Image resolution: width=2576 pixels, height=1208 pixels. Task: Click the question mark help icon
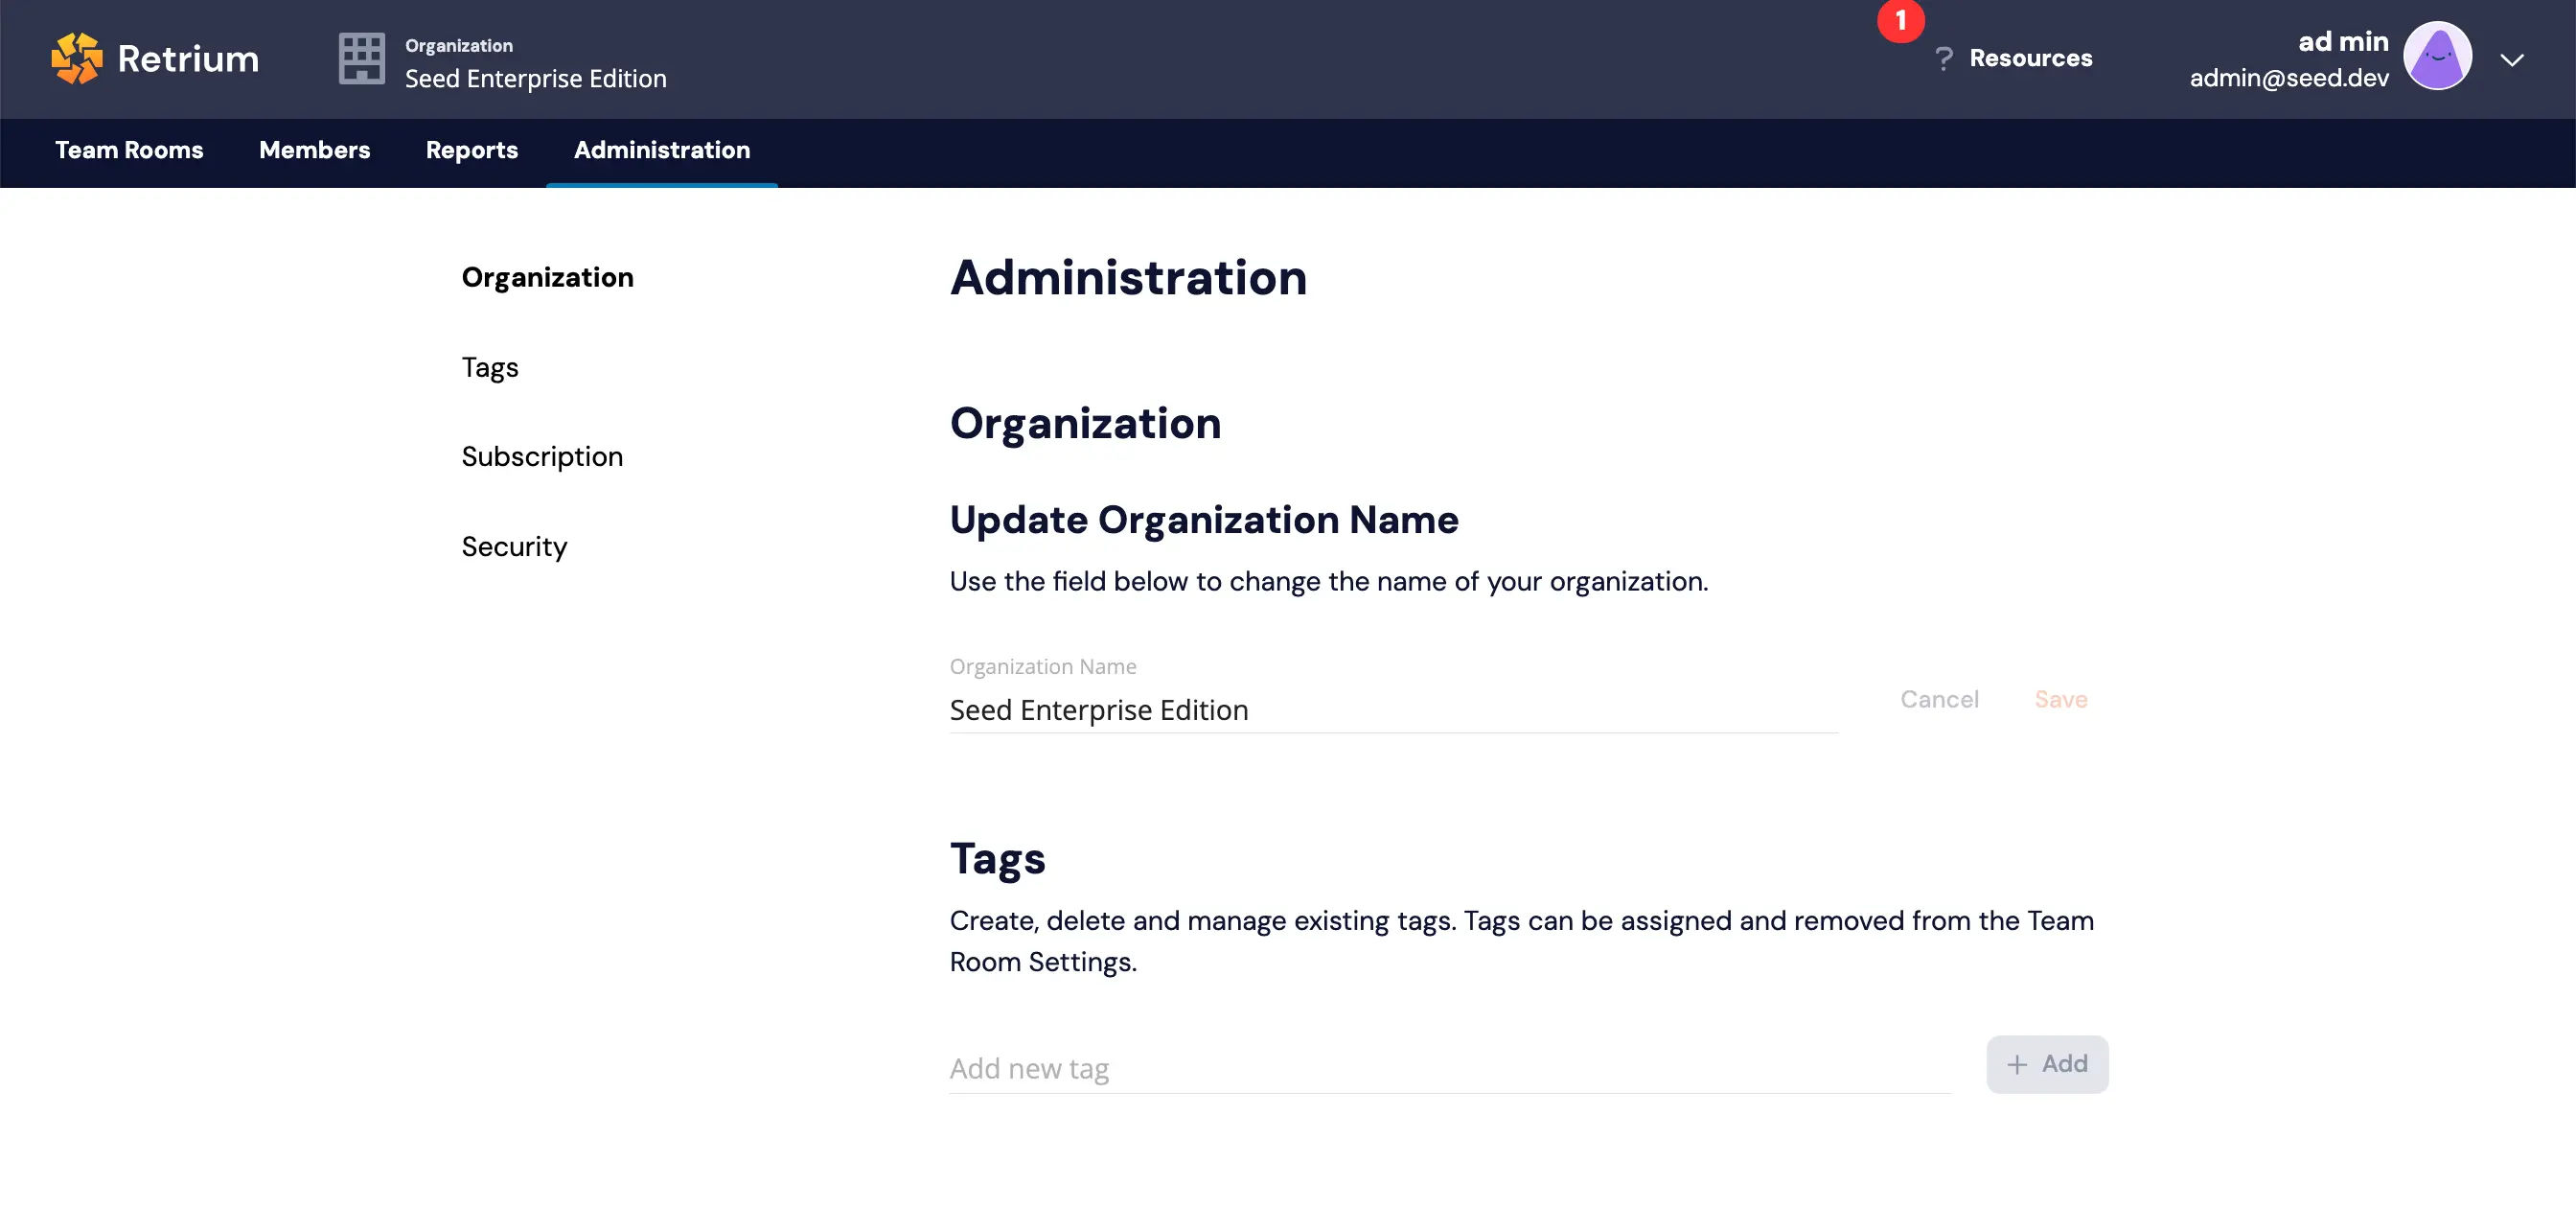[x=1943, y=59]
